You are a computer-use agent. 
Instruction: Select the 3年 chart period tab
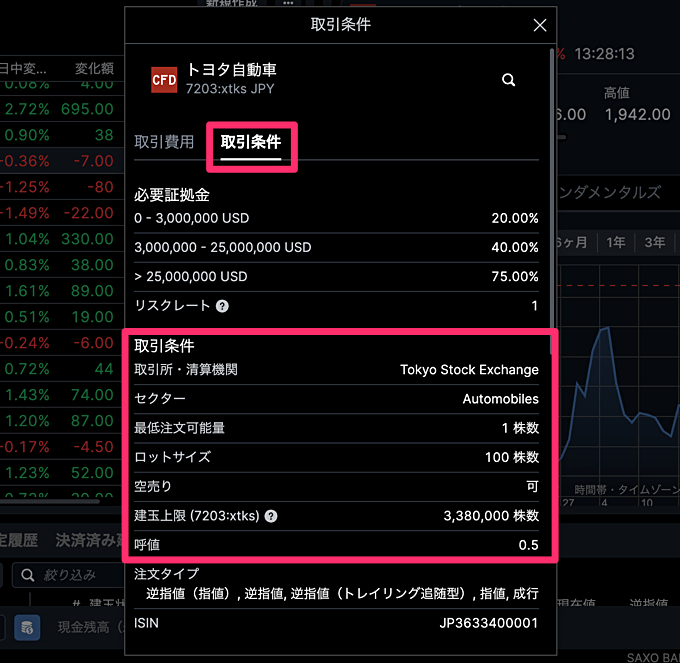click(654, 242)
